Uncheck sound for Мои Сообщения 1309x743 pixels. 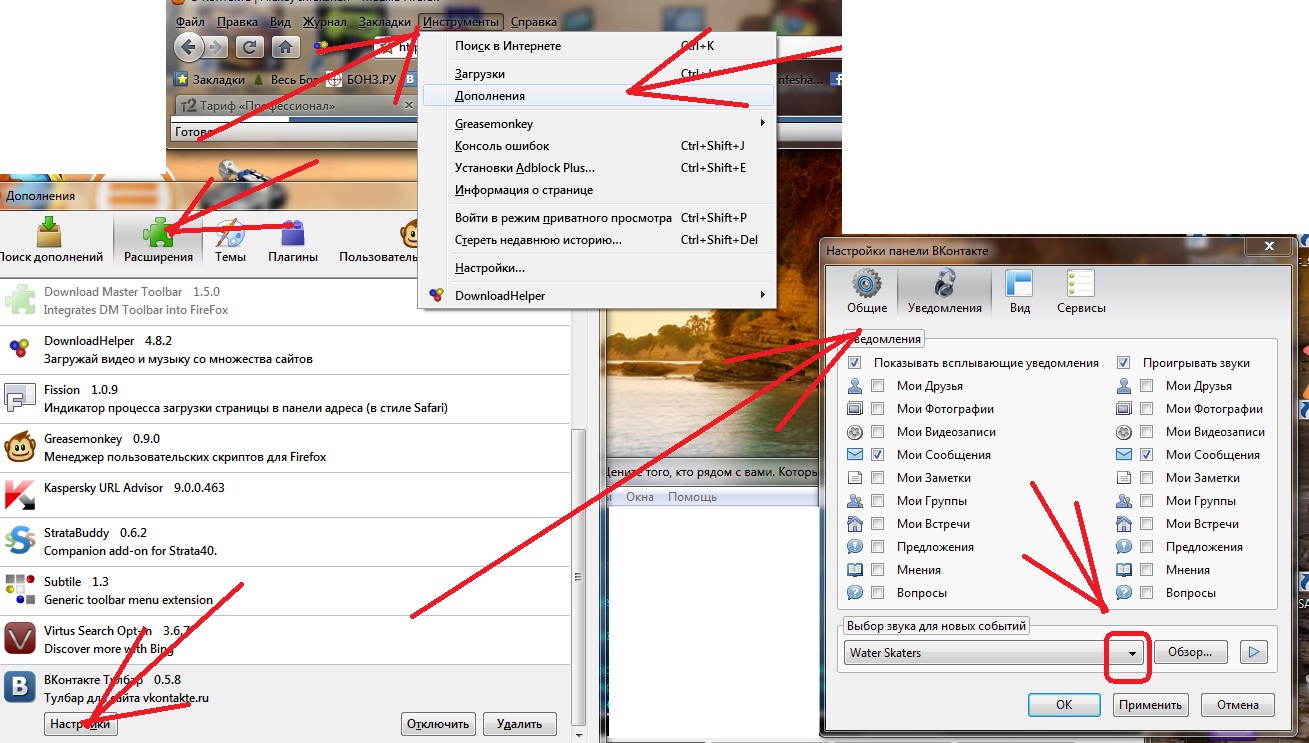(1146, 455)
